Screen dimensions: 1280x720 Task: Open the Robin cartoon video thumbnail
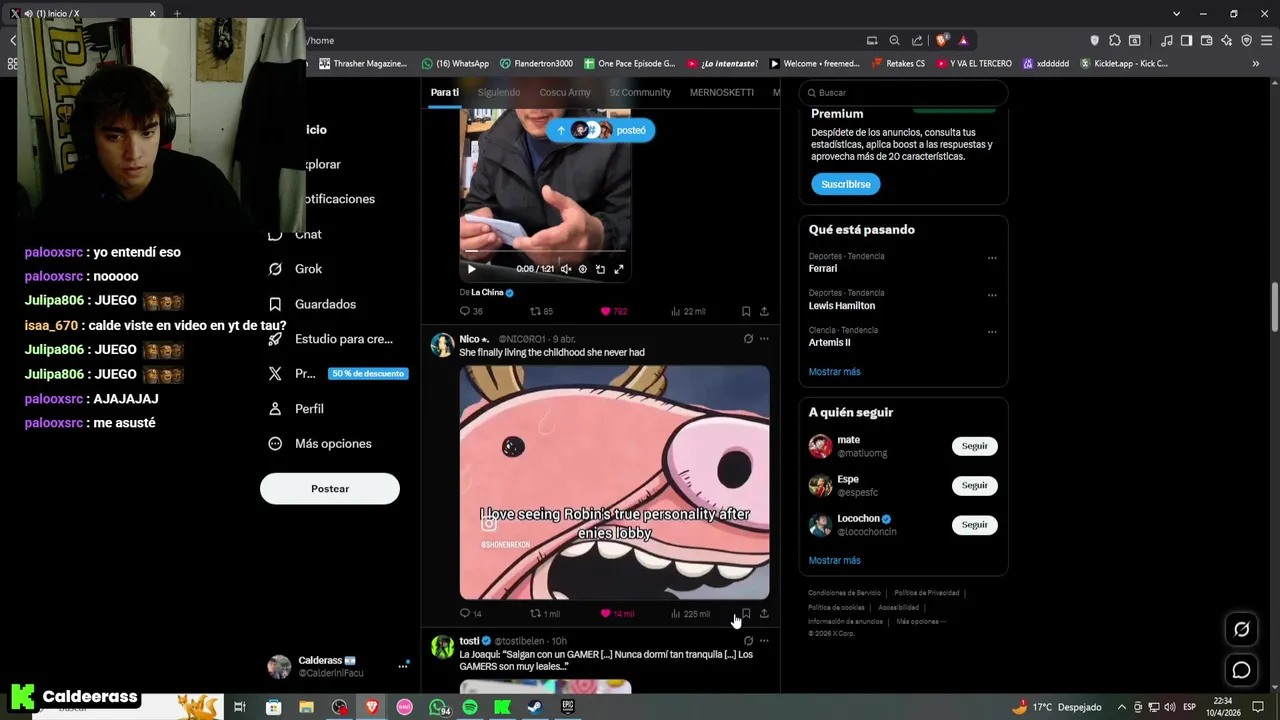point(614,482)
